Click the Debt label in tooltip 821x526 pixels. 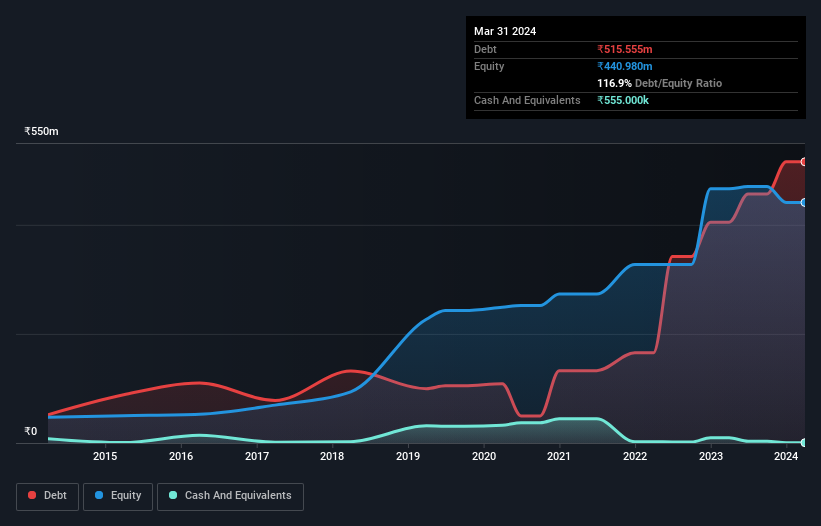(x=485, y=49)
